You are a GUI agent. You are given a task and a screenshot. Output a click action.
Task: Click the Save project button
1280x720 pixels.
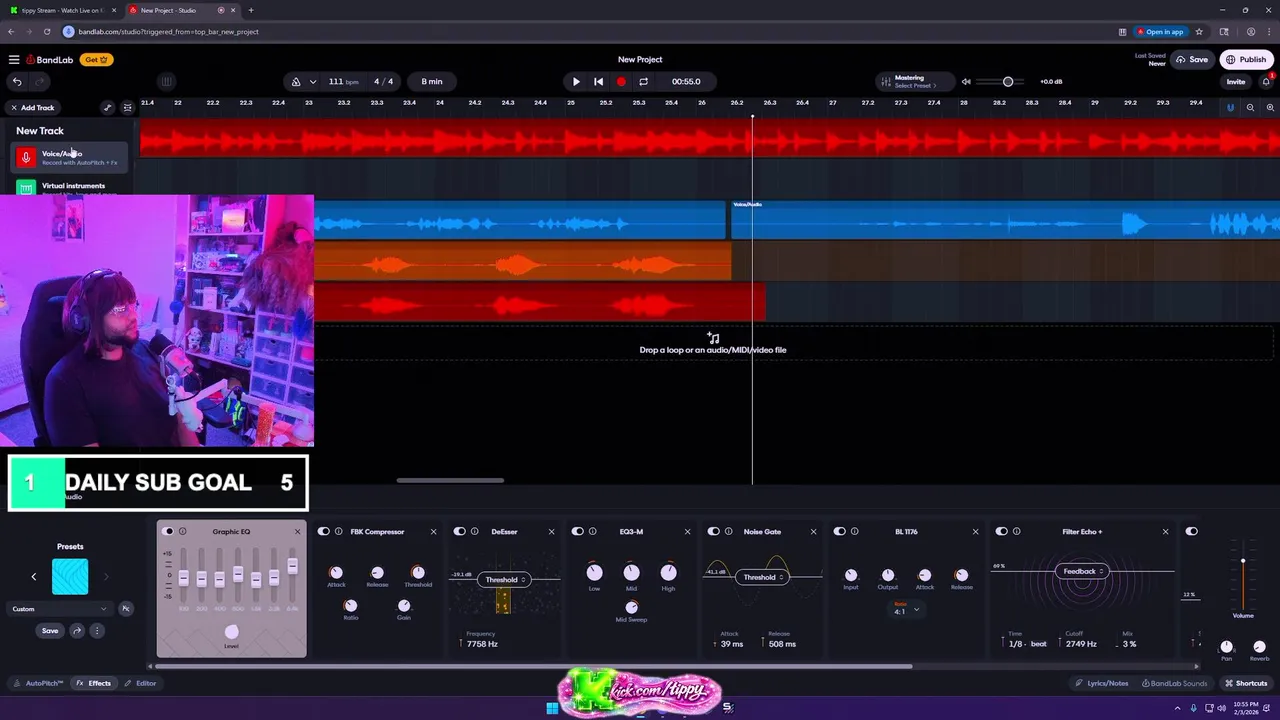(1192, 60)
